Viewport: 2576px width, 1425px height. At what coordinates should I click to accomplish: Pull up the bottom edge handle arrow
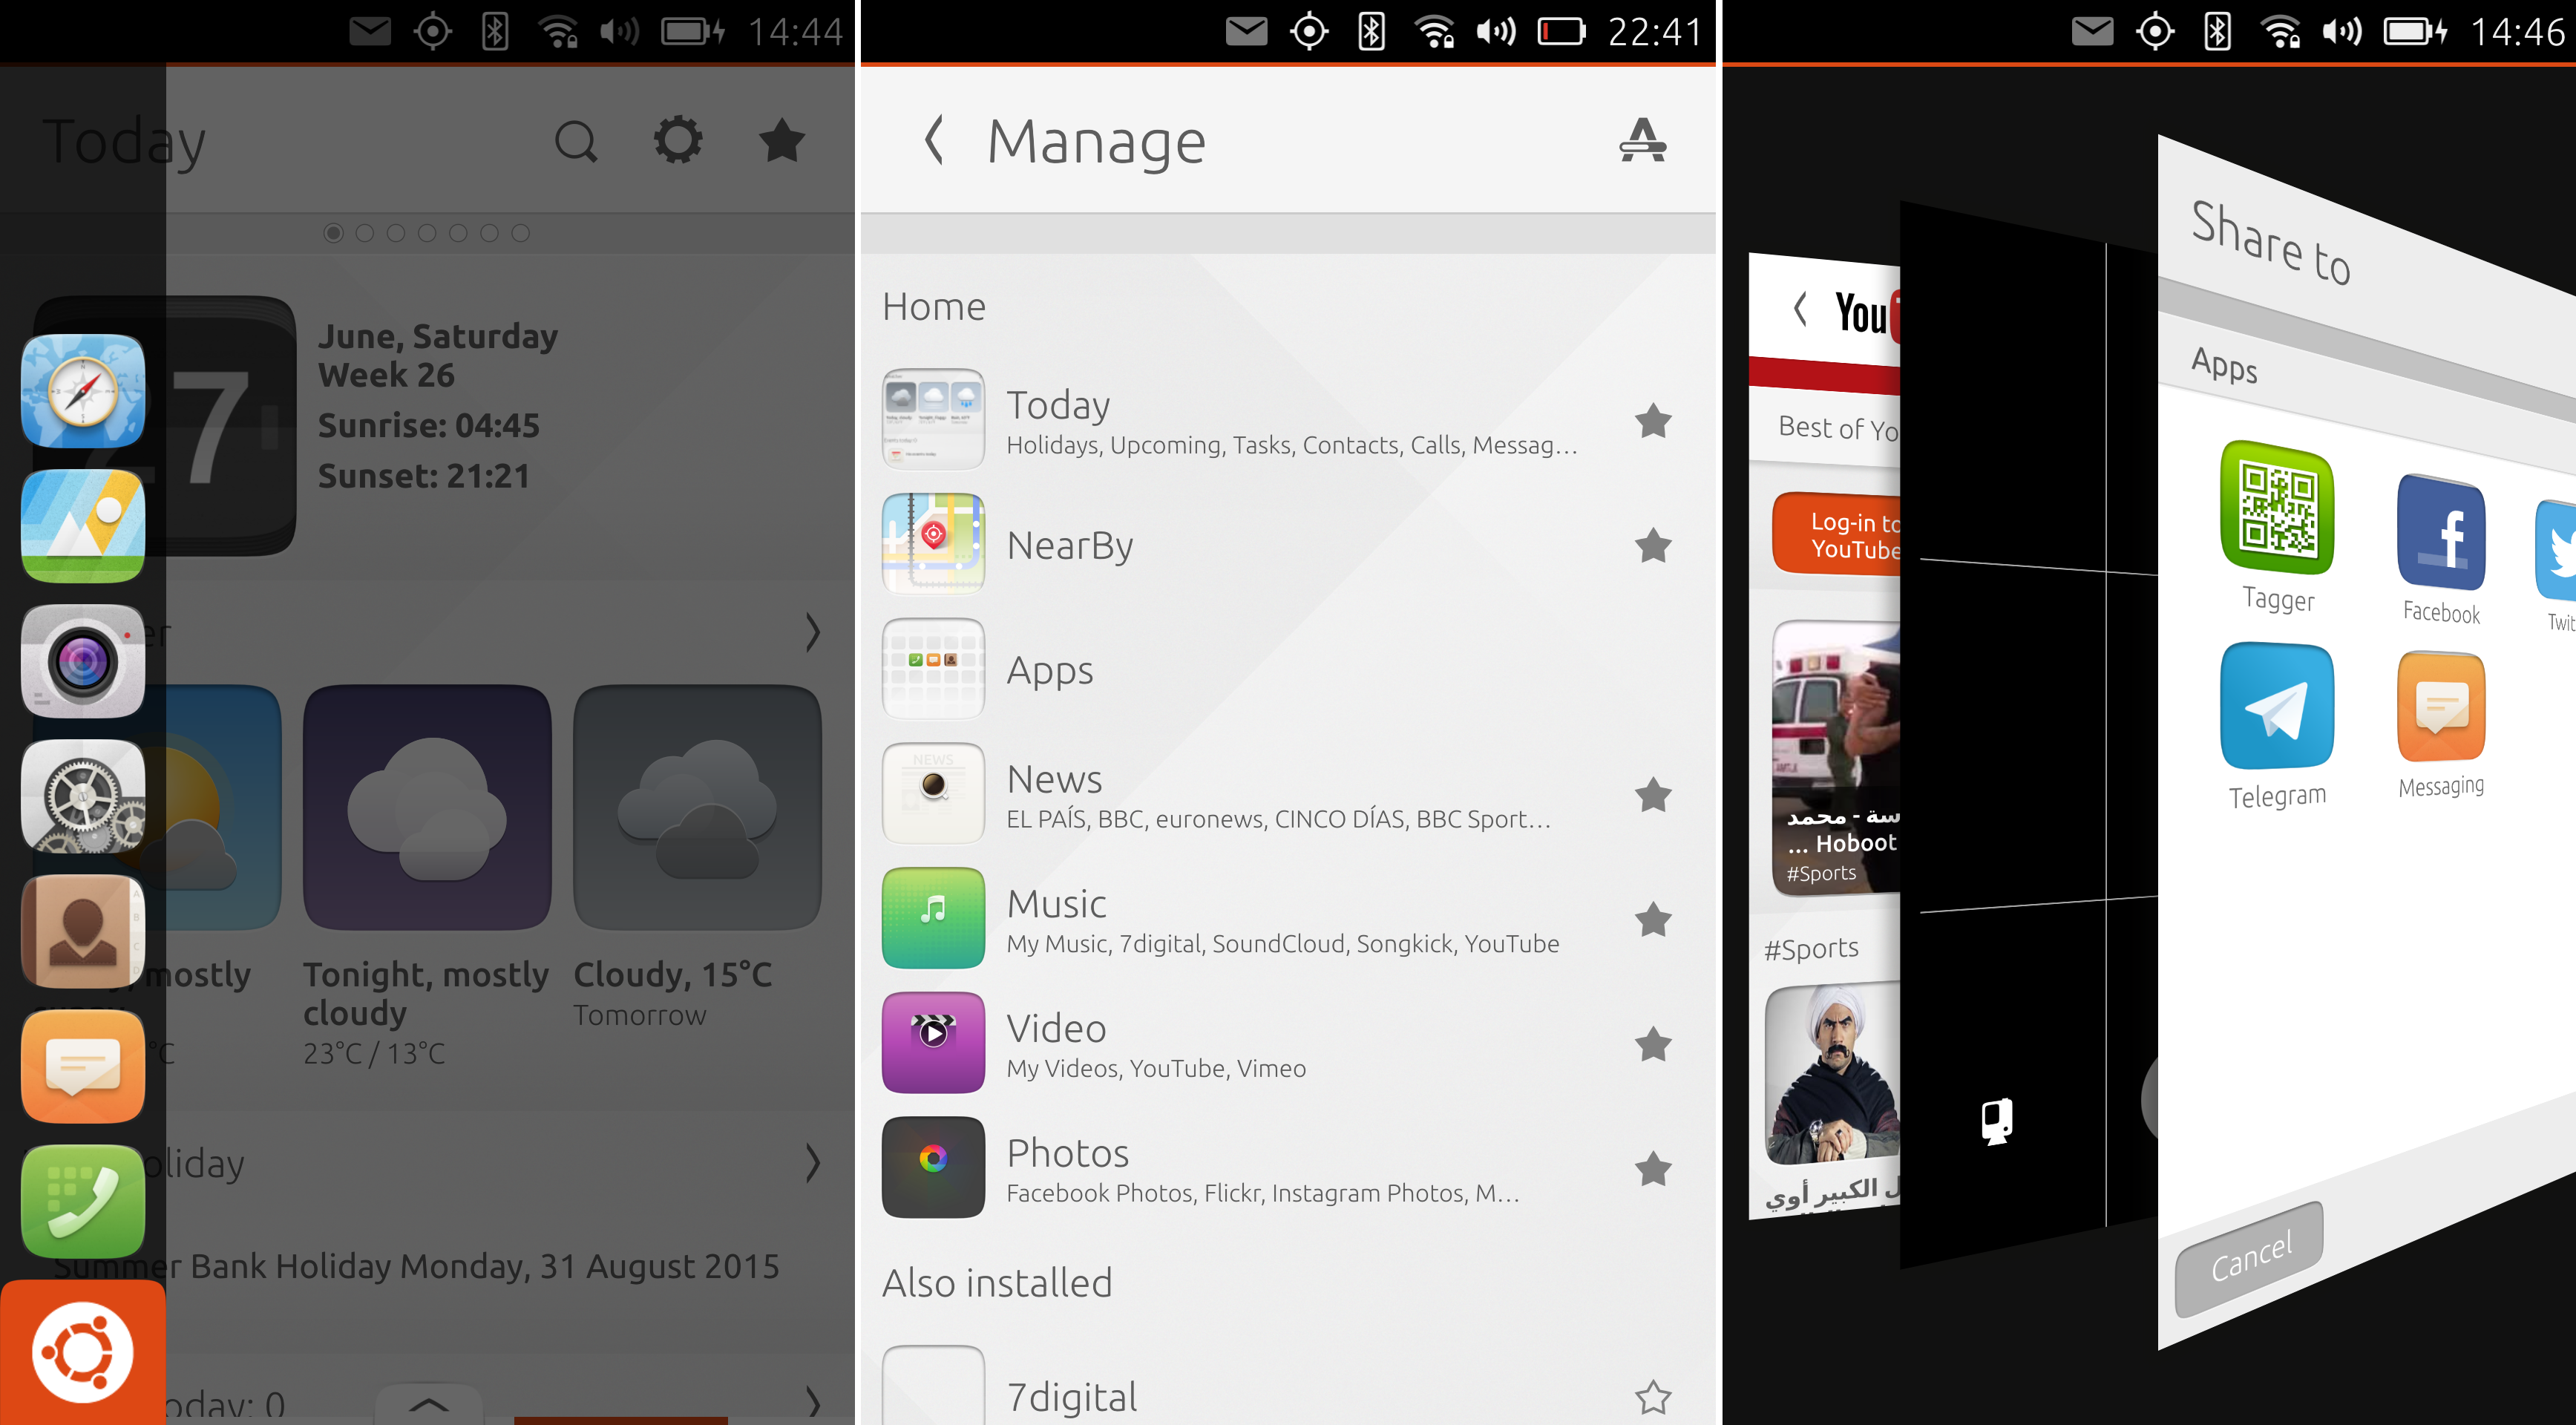(428, 1404)
